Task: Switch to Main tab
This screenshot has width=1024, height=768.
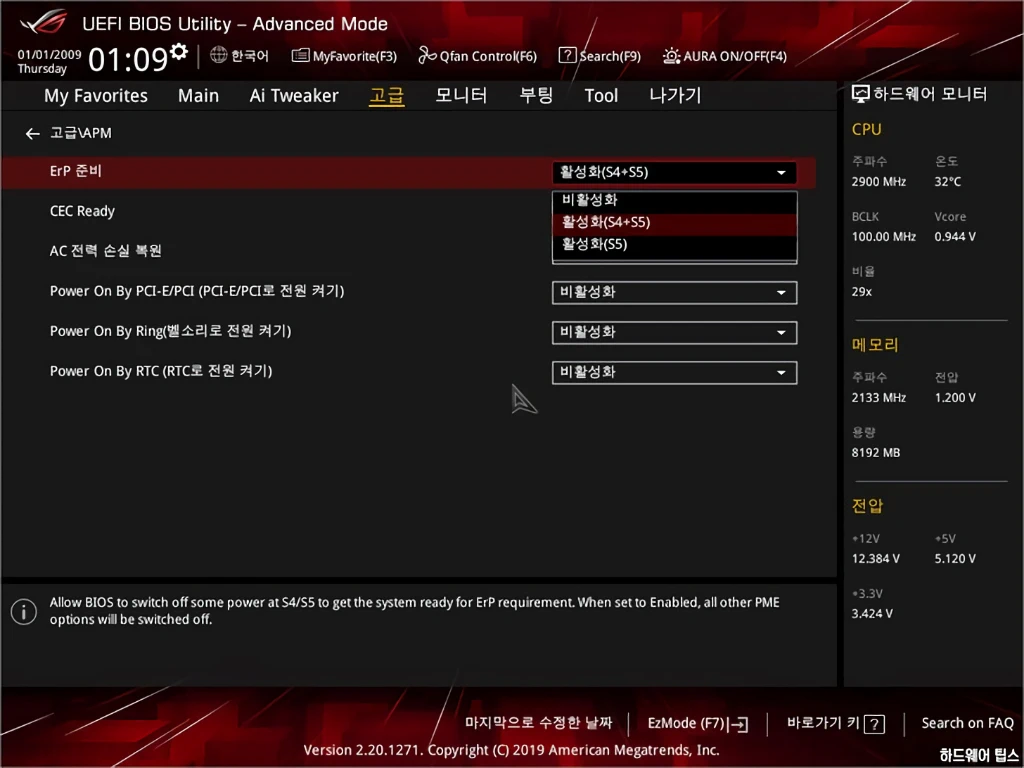Action: [199, 96]
